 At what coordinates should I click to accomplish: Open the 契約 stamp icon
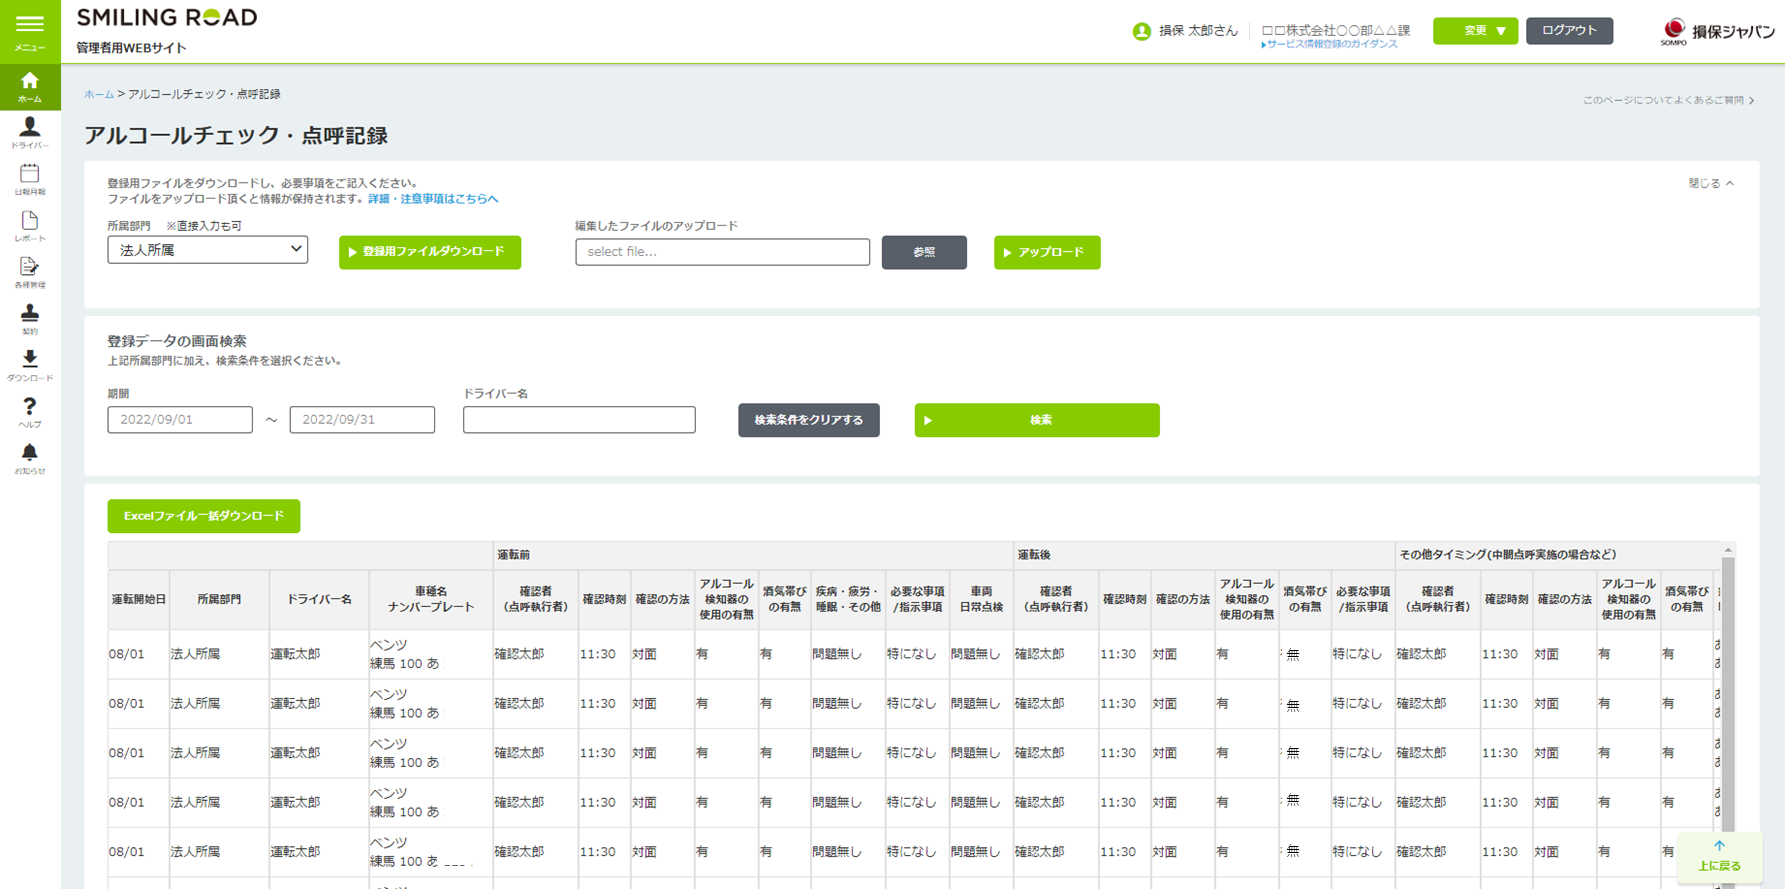click(30, 319)
